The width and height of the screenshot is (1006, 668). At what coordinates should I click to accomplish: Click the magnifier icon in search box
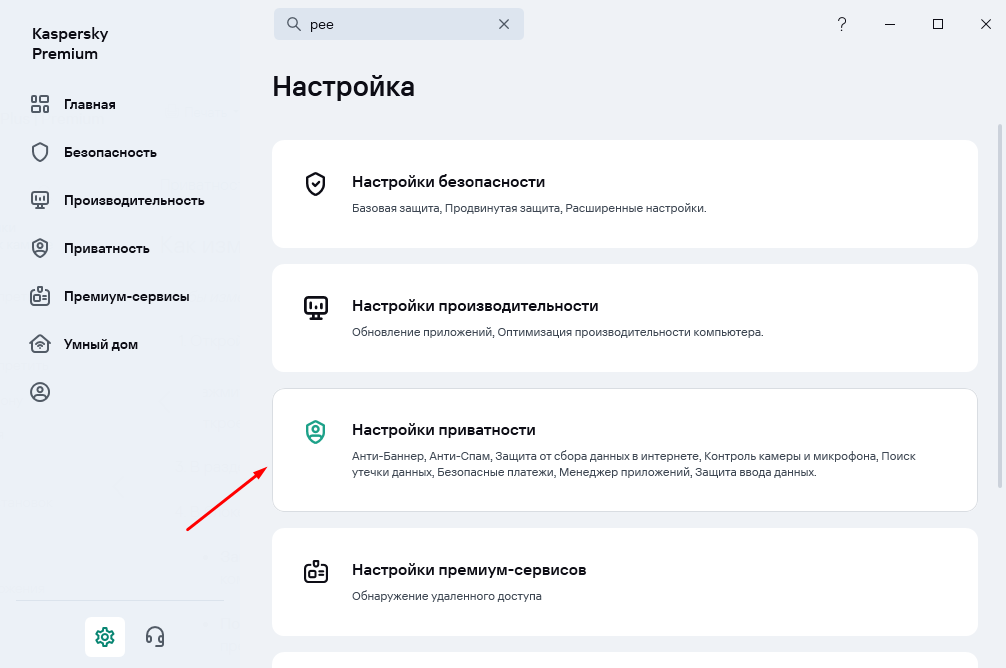294,25
